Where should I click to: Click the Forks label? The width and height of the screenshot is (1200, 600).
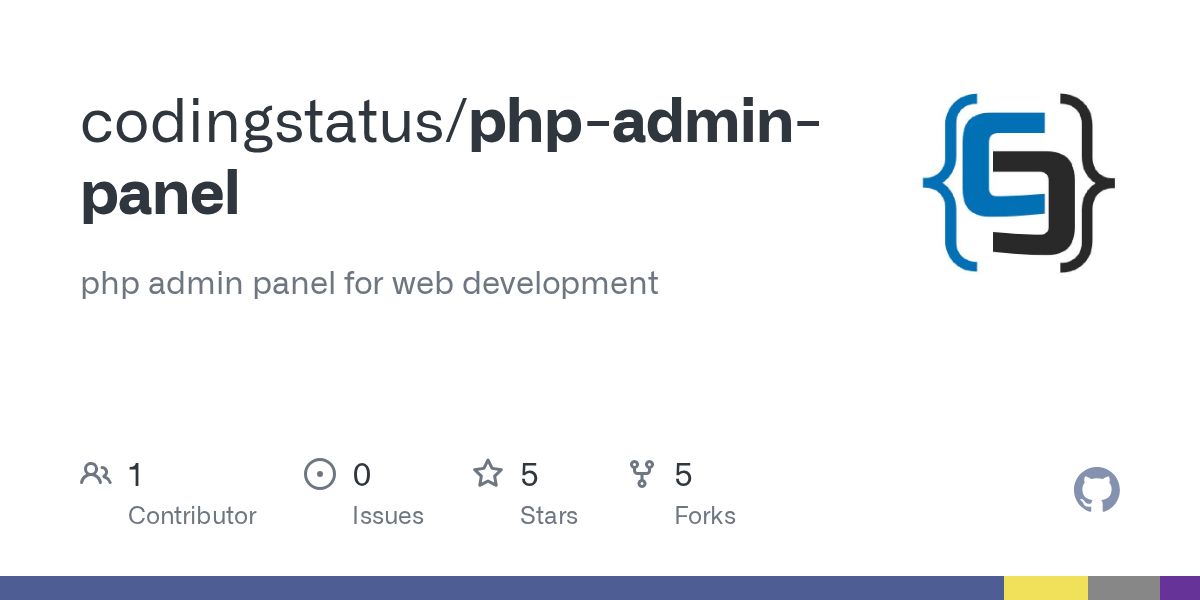pyautogui.click(x=705, y=516)
